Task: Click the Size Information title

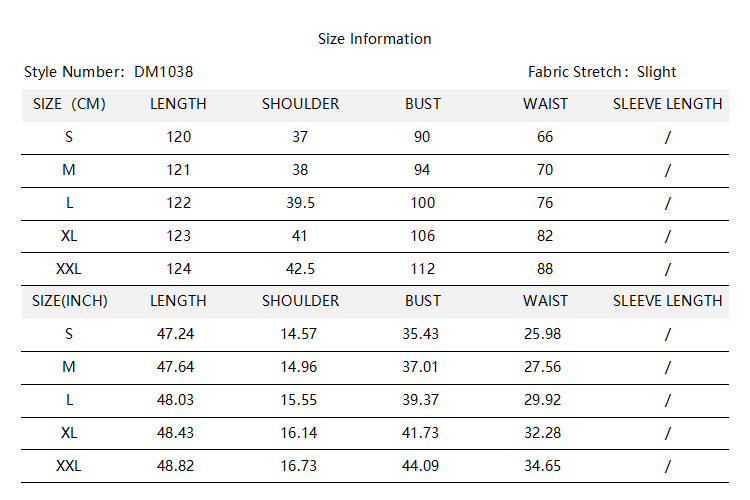Action: tap(375, 39)
